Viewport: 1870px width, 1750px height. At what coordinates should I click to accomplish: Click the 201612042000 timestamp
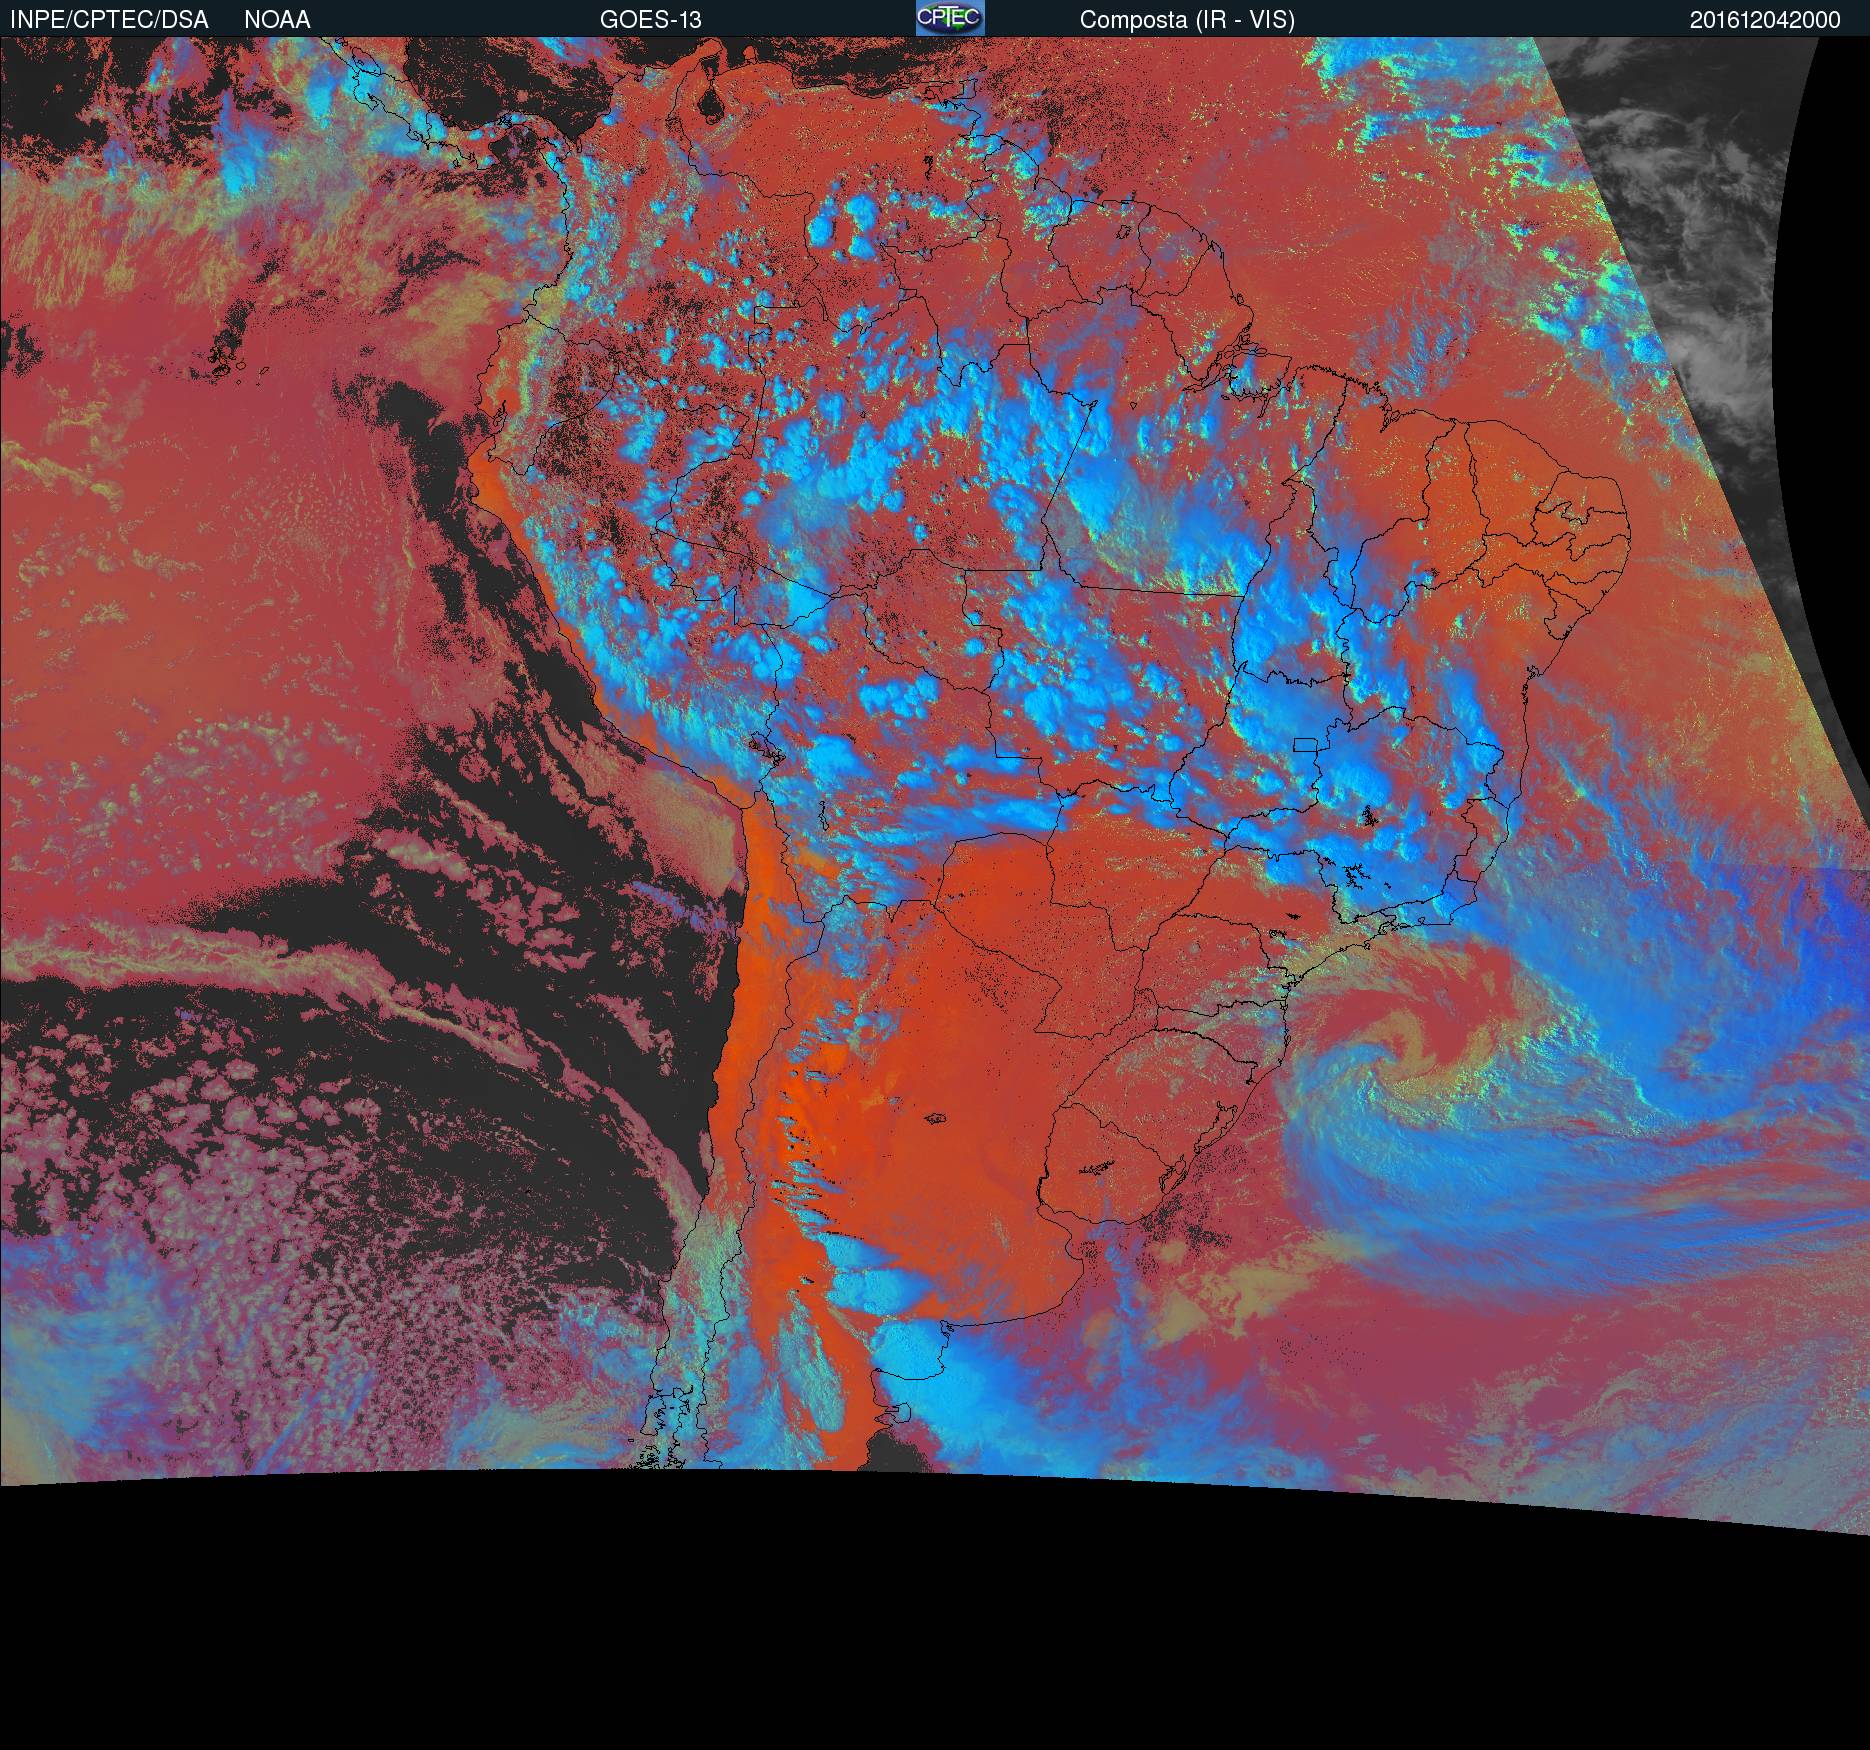tap(1764, 20)
